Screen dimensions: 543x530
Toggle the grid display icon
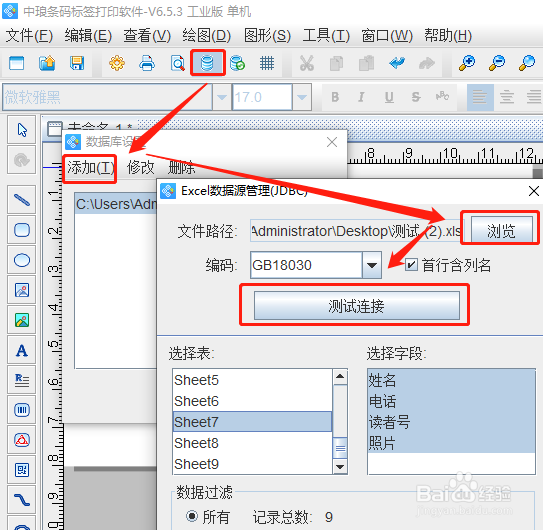click(x=267, y=63)
